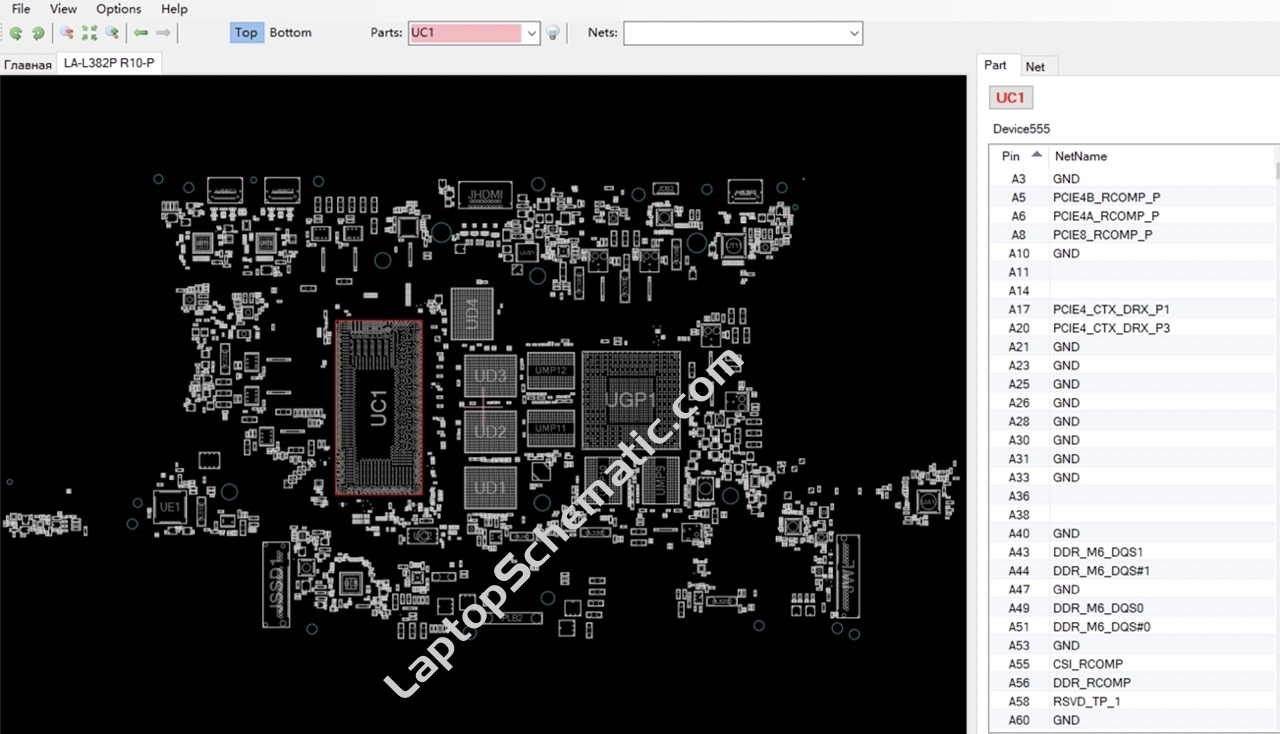Click the light bulb highlight icon
This screenshot has width=1280, height=734.
point(552,33)
